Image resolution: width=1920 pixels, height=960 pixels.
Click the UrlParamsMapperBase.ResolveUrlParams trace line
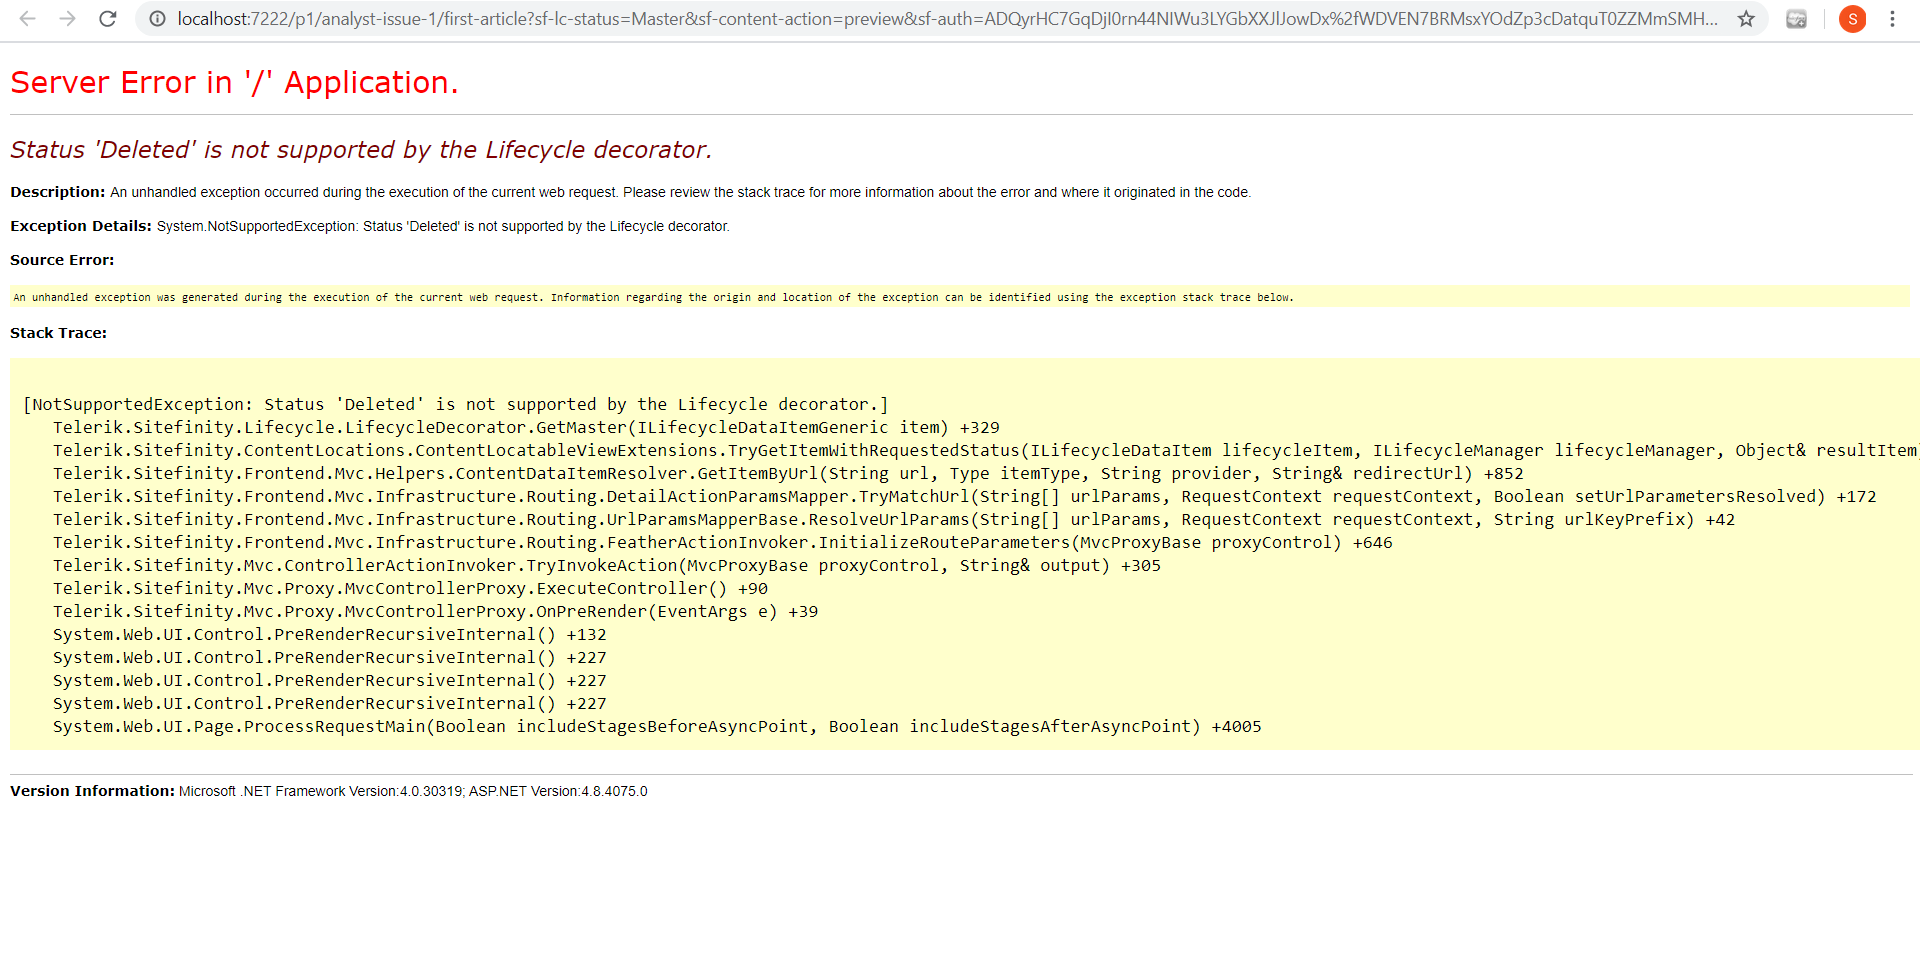(x=894, y=519)
